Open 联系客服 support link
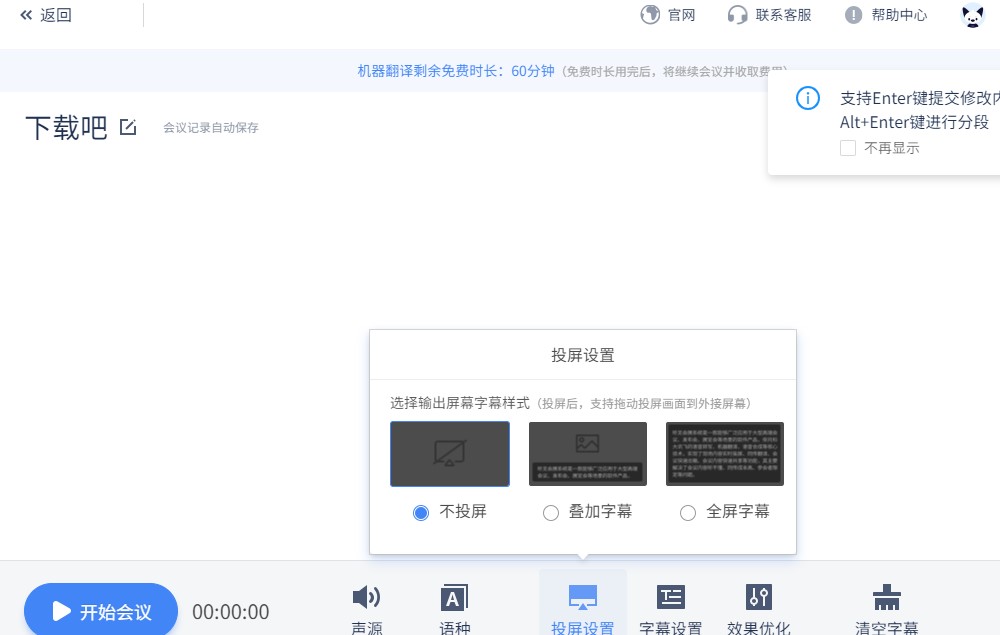The width and height of the screenshot is (1000, 635). click(x=783, y=15)
